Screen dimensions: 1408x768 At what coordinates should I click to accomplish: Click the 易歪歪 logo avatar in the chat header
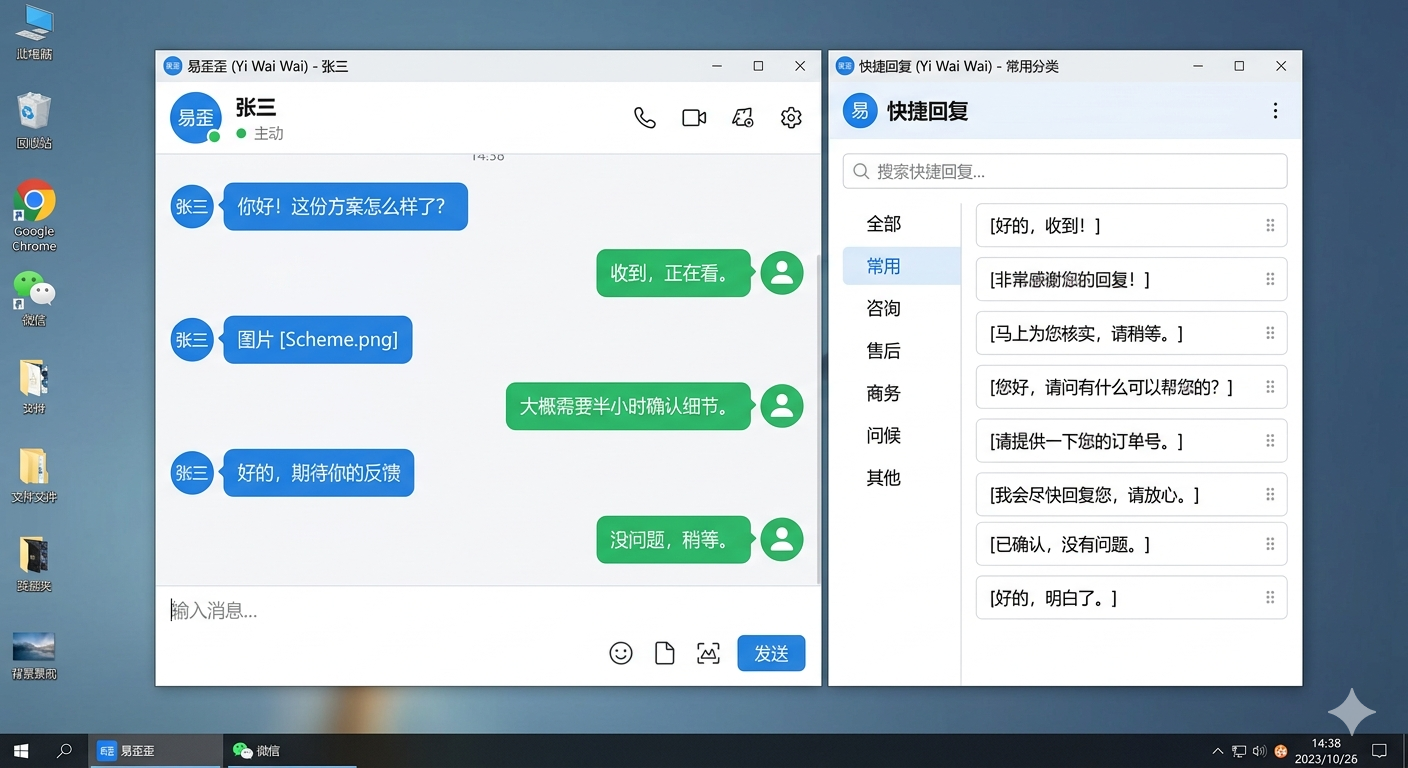[x=195, y=117]
